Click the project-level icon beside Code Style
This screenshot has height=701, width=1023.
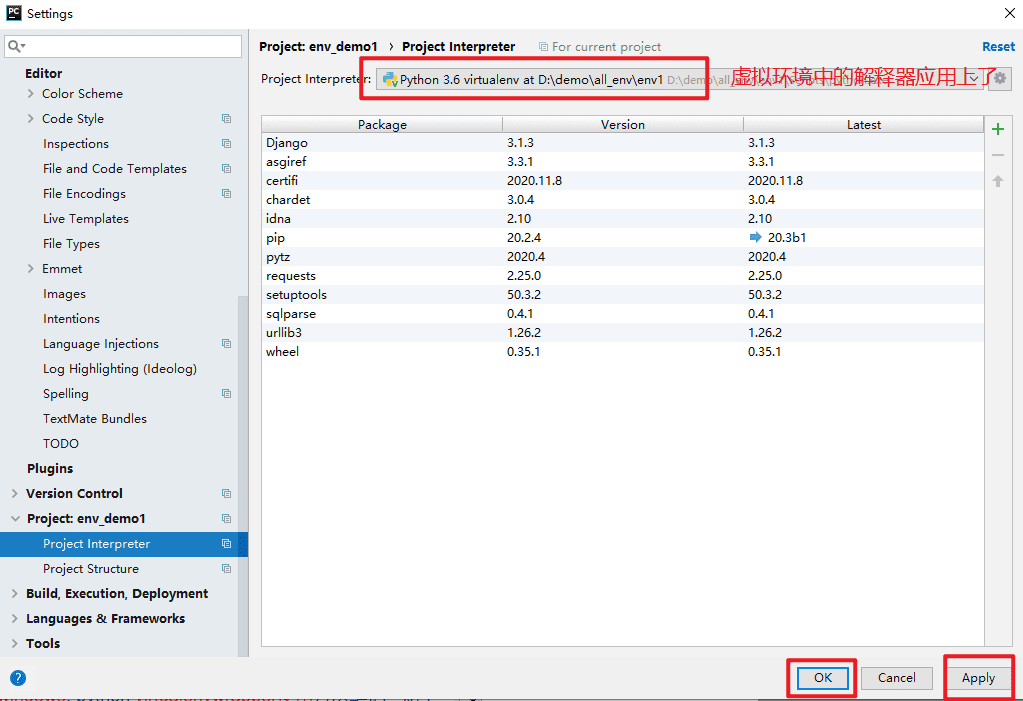tap(226, 119)
